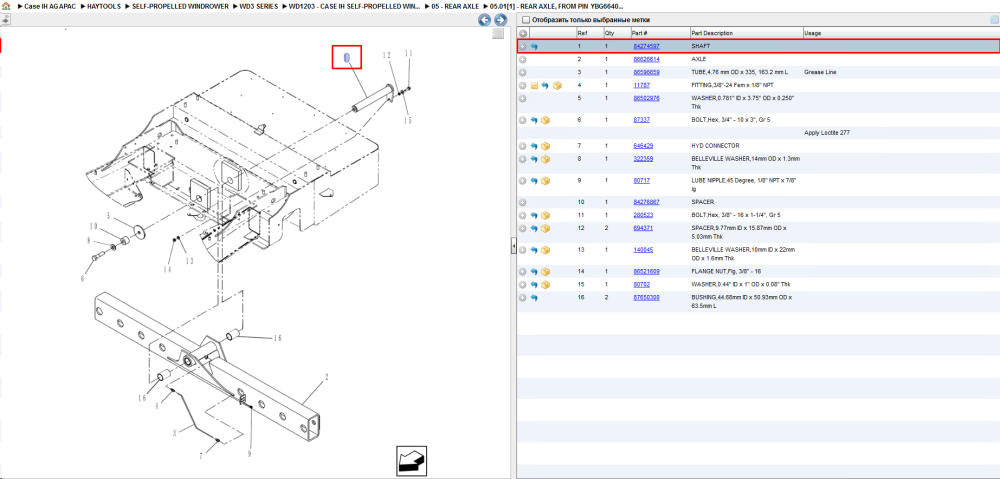Select 'Apply Loctite 277' usage note

[827, 133]
